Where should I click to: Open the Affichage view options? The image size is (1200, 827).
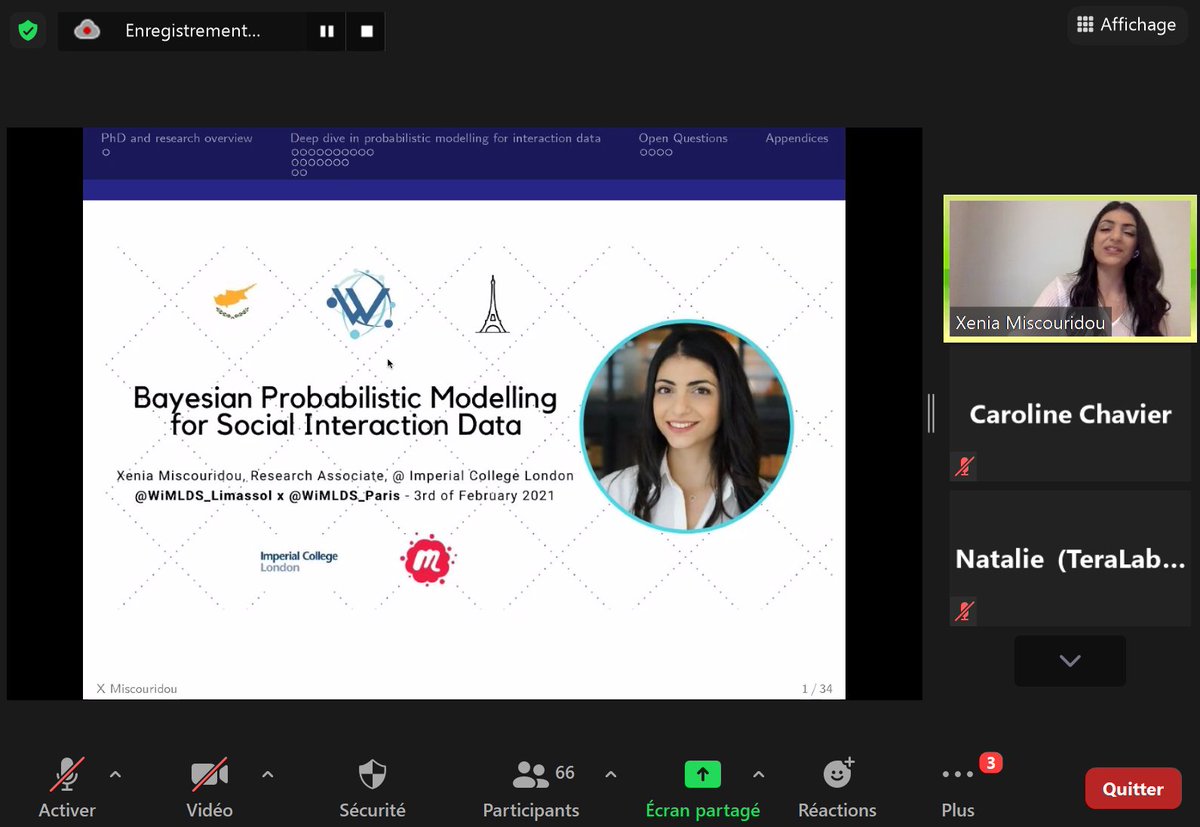coord(1126,25)
